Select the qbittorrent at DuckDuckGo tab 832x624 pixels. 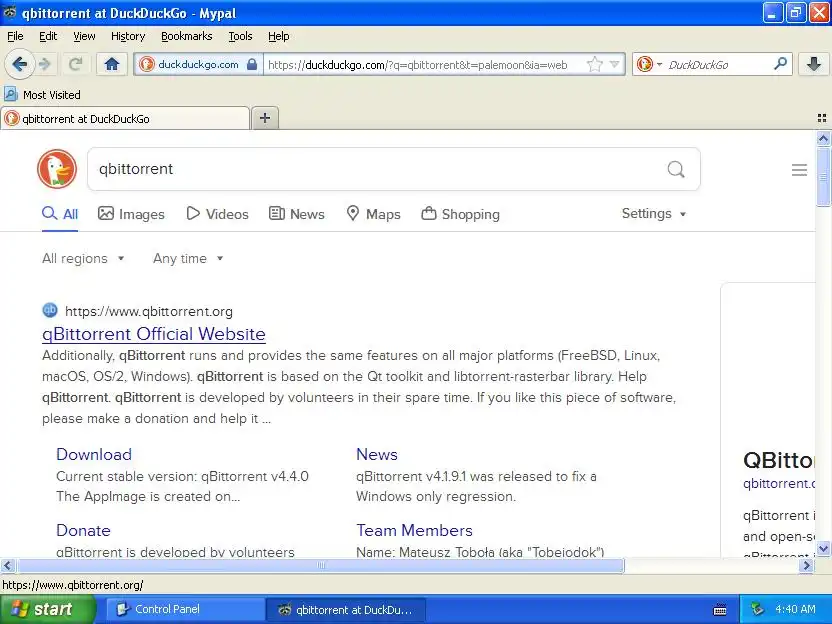125,118
